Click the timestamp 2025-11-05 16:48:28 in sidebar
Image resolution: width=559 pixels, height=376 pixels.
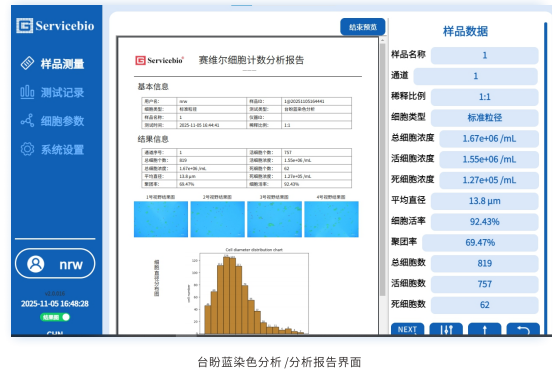pyautogui.click(x=55, y=304)
